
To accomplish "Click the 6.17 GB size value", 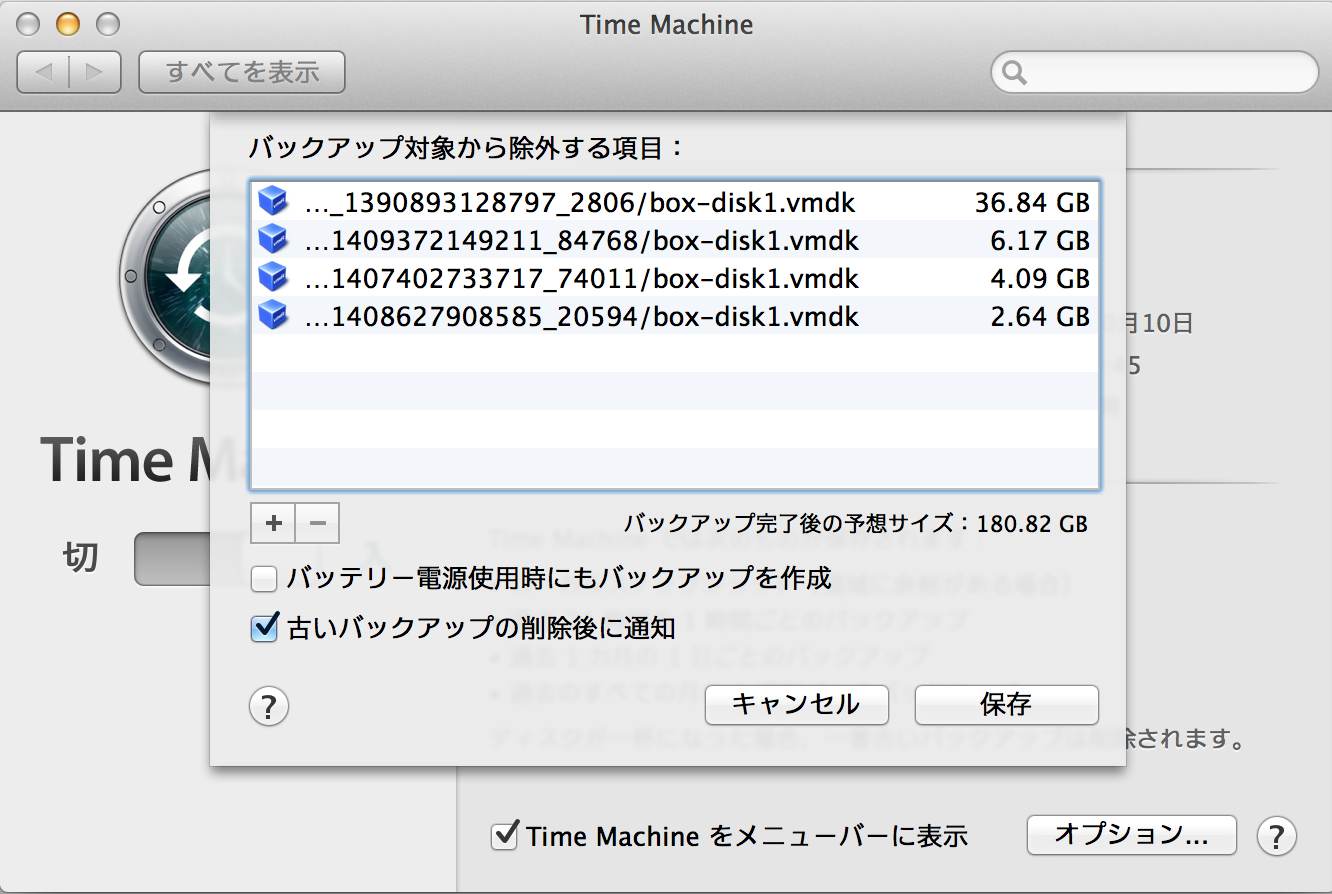I will coord(1041,240).
